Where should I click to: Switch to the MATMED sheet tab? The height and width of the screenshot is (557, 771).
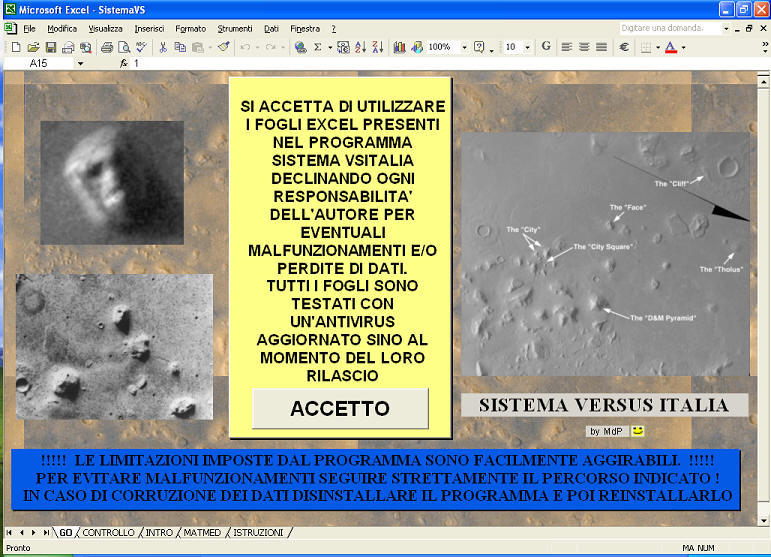pyautogui.click(x=202, y=532)
